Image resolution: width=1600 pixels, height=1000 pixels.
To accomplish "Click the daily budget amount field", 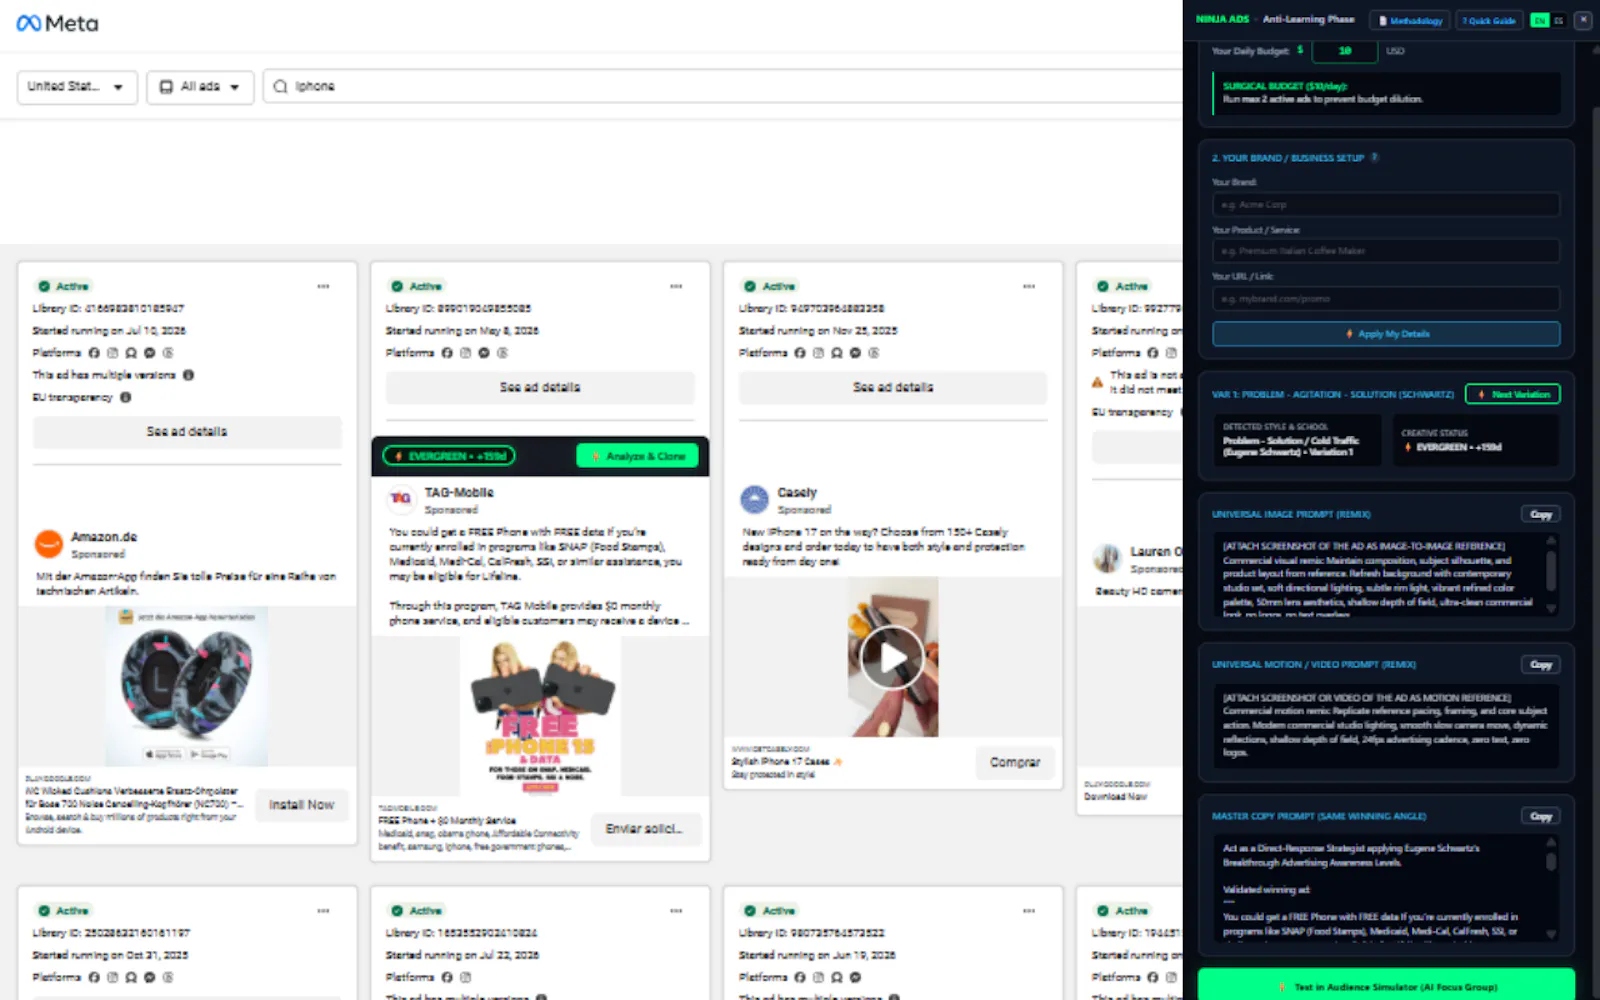I will 1345,50.
